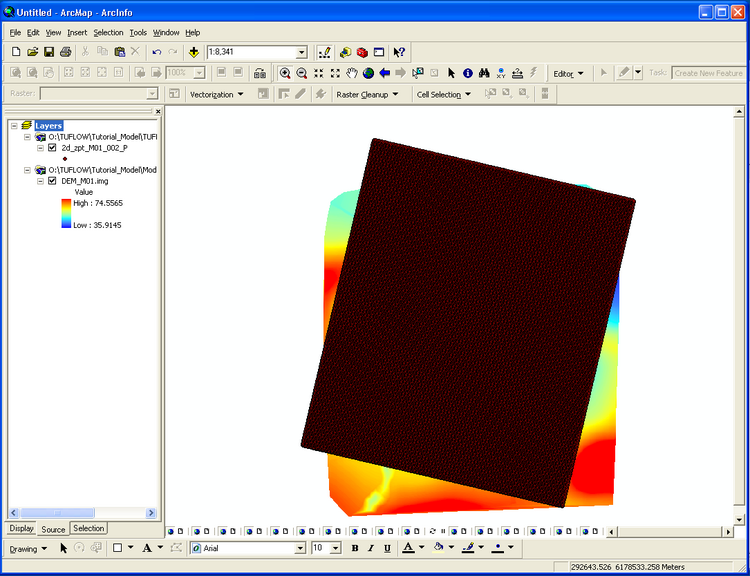Activate the Pan hand tool
Image resolution: width=750 pixels, height=576 pixels.
coord(352,73)
